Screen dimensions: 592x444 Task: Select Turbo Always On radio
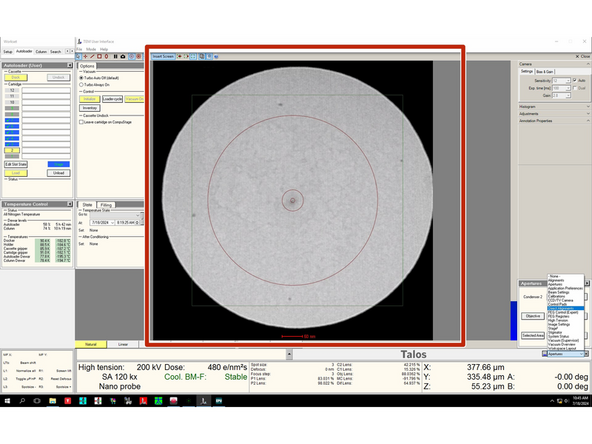(x=81, y=85)
